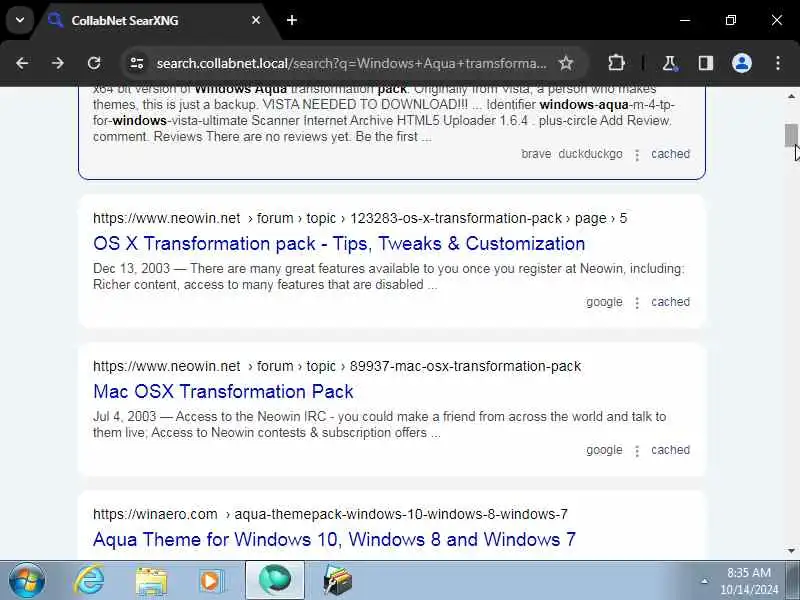Expand options menu for Mac OSX Transformation Pack
Image resolution: width=800 pixels, height=600 pixels.
point(637,451)
